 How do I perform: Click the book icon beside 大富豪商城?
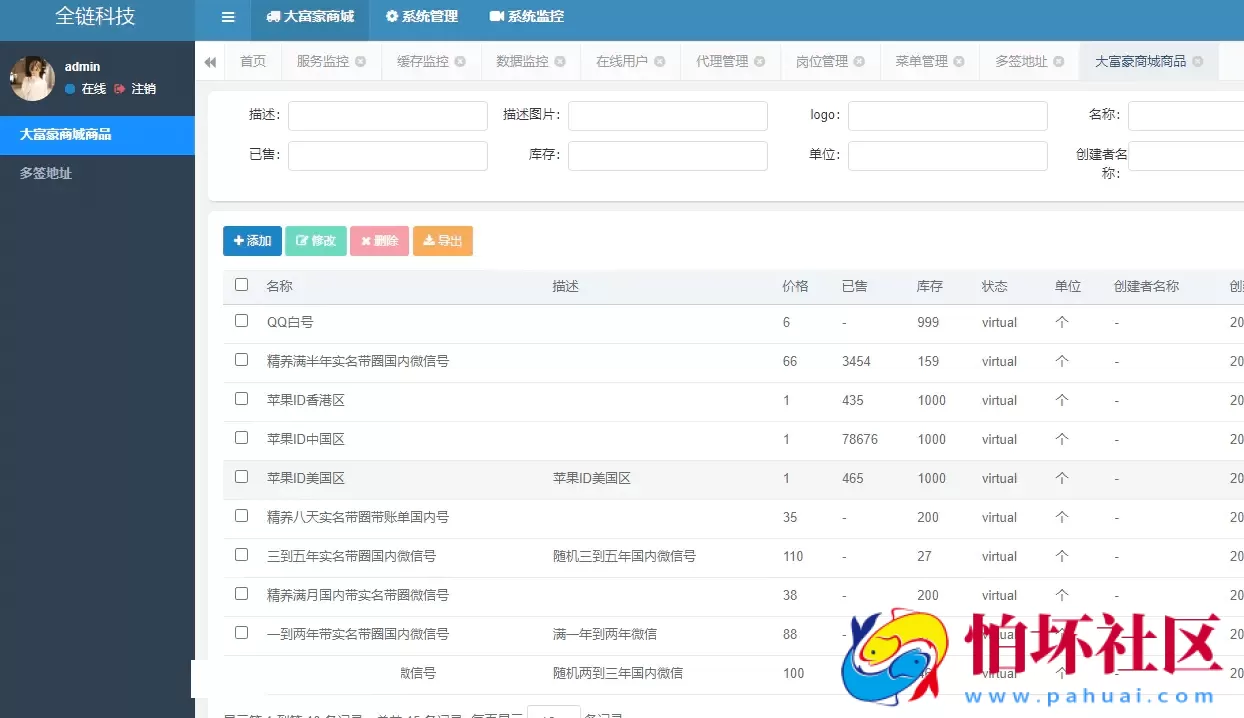coord(273,16)
